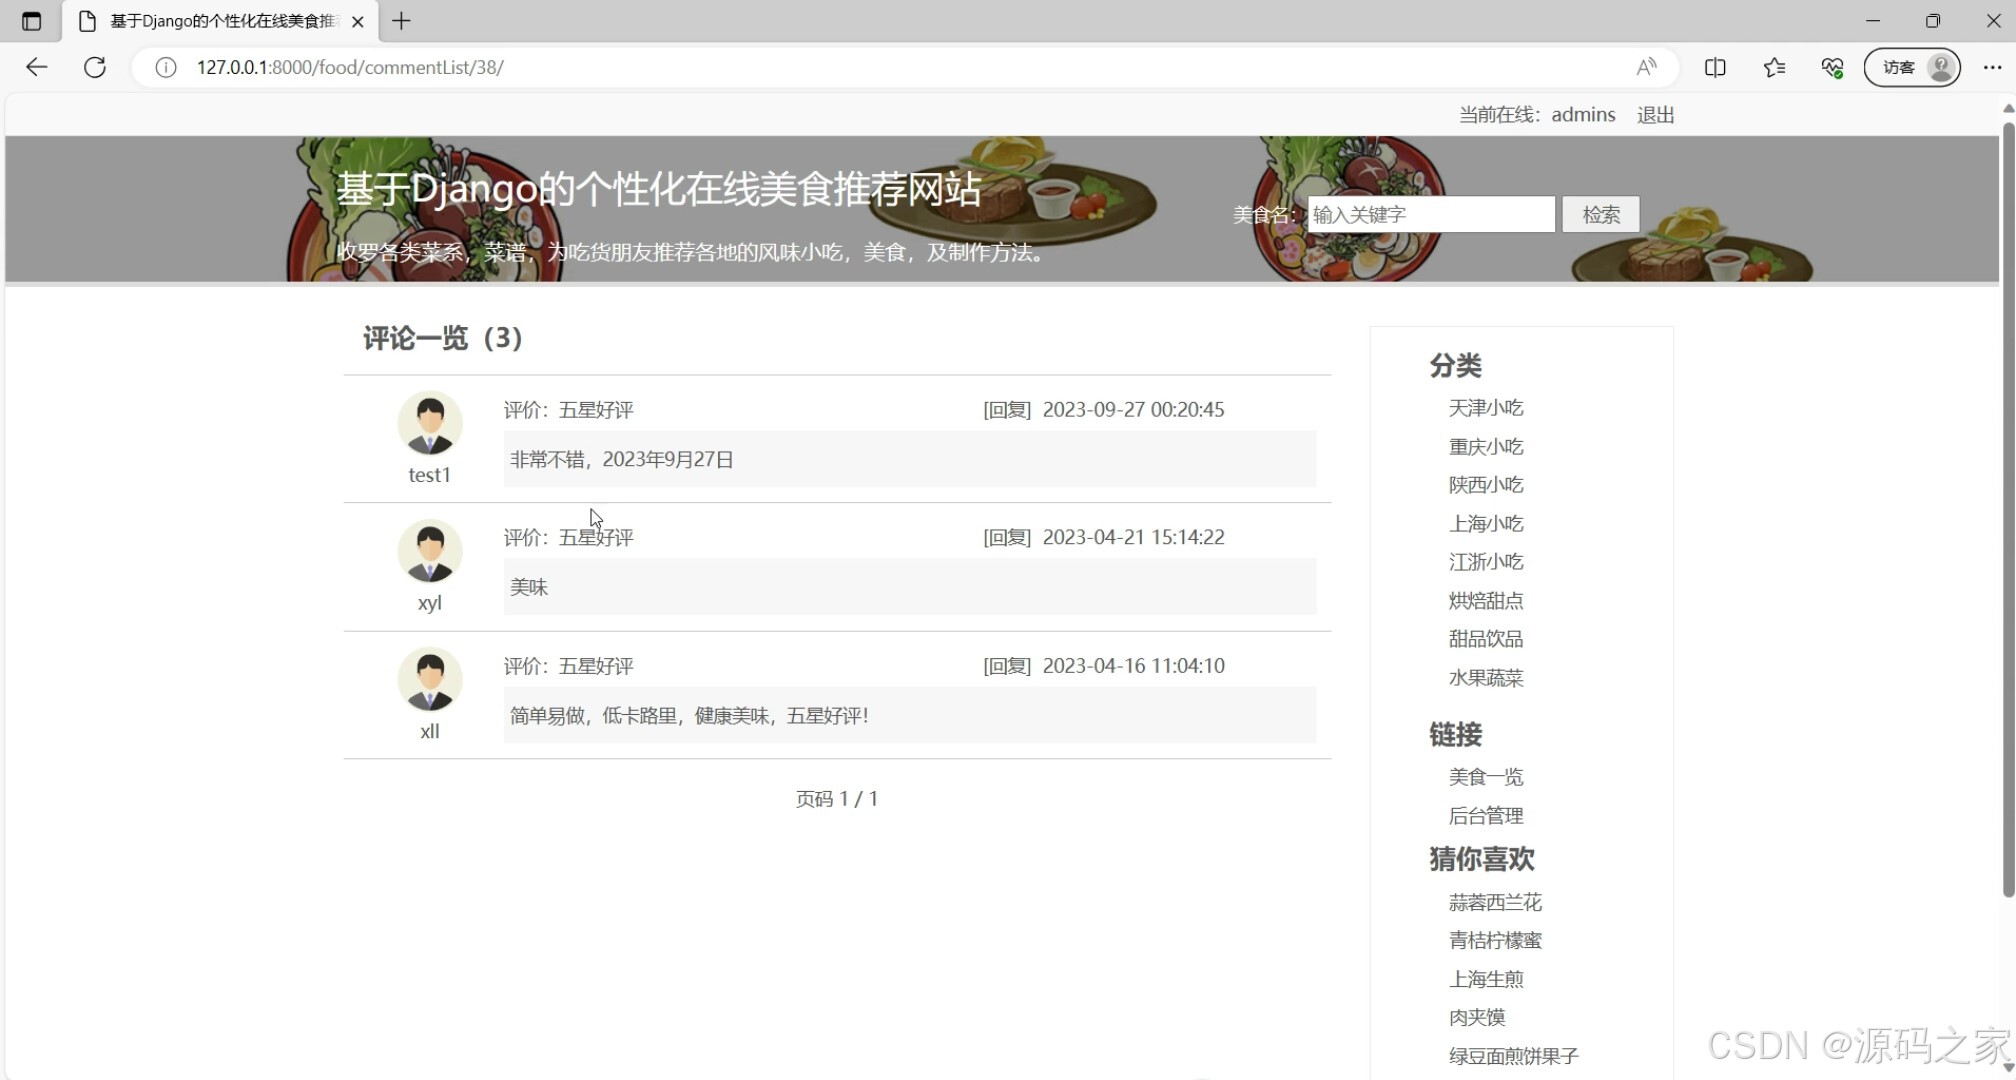This screenshot has width=2016, height=1080.
Task: Open the tab actions icon at top left
Action: 30,20
